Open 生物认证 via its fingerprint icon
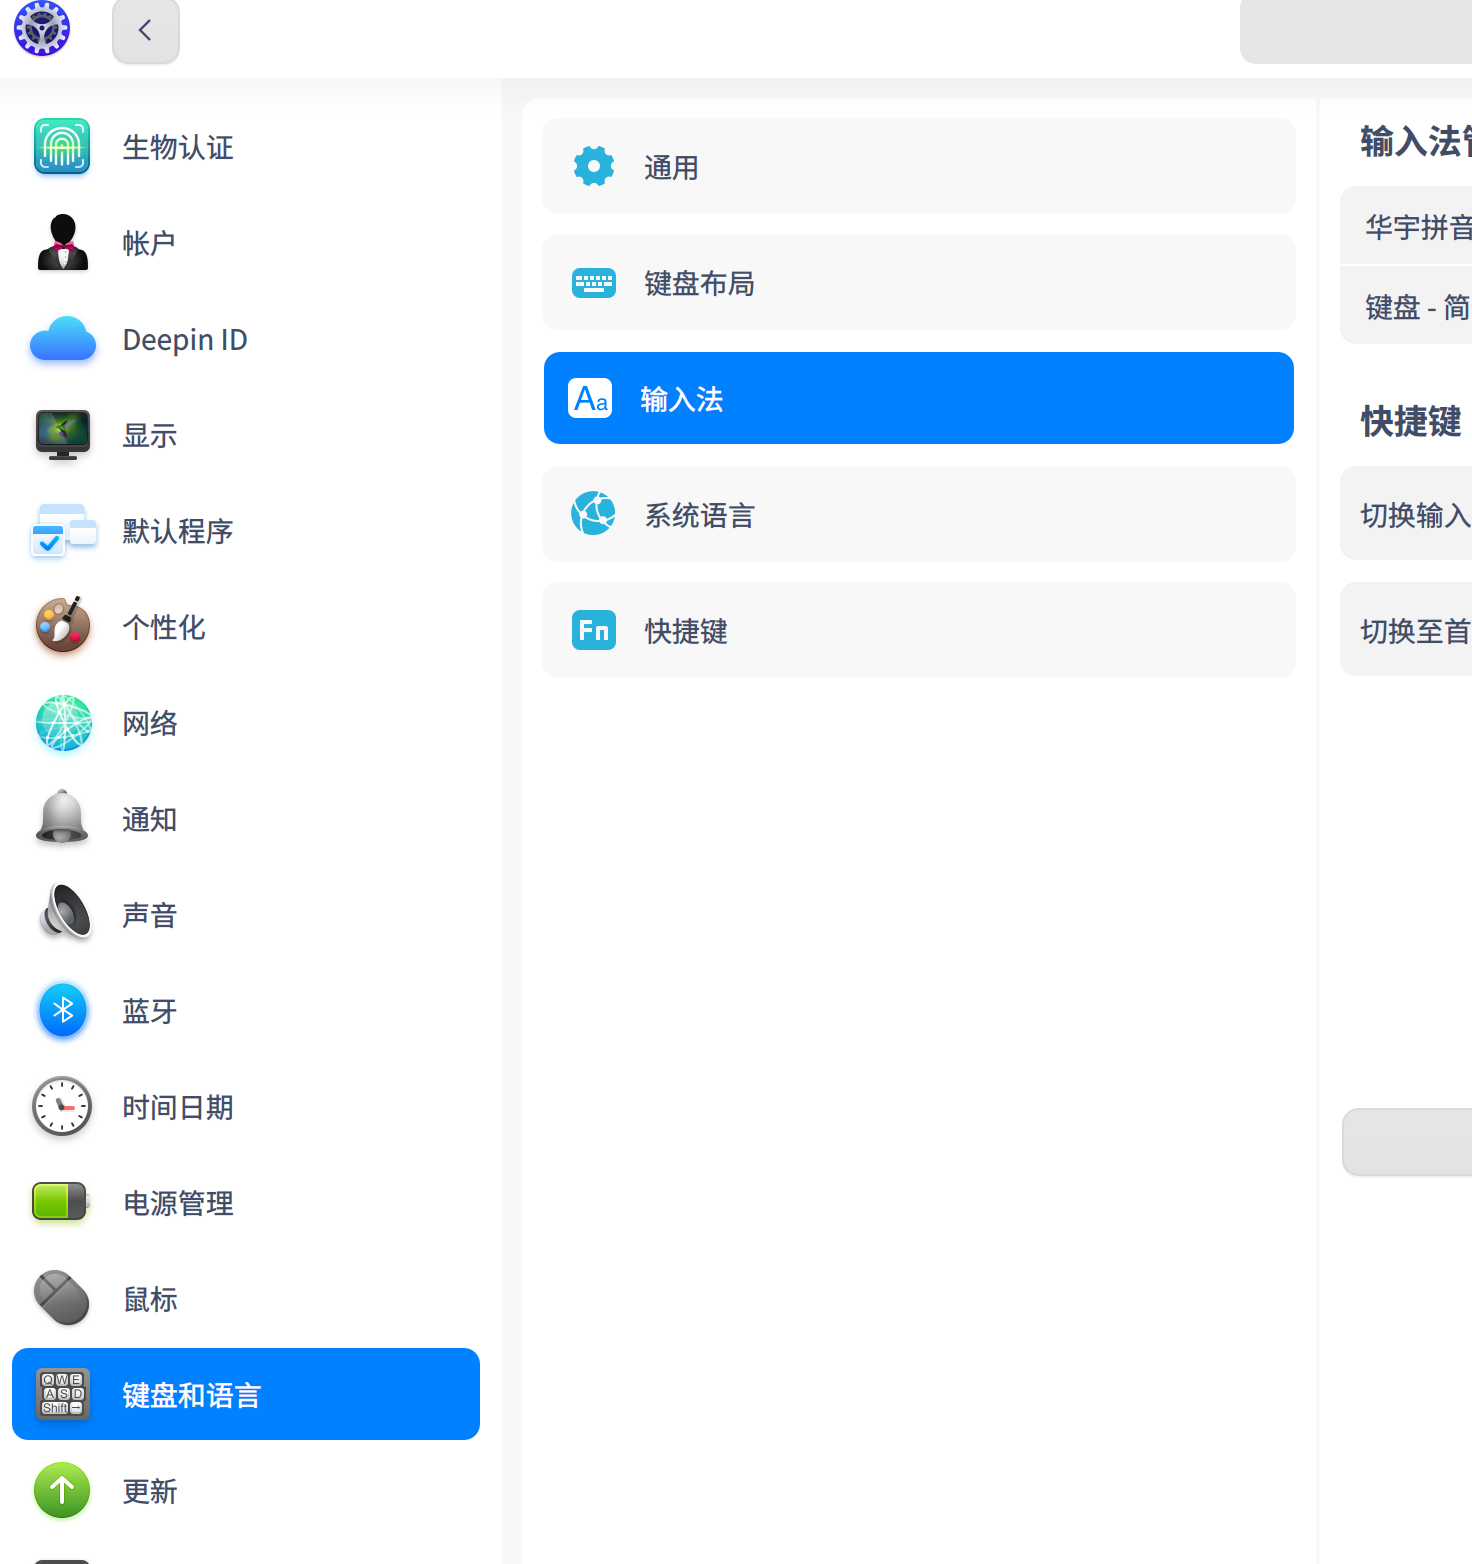1472x1564 pixels. (x=62, y=147)
